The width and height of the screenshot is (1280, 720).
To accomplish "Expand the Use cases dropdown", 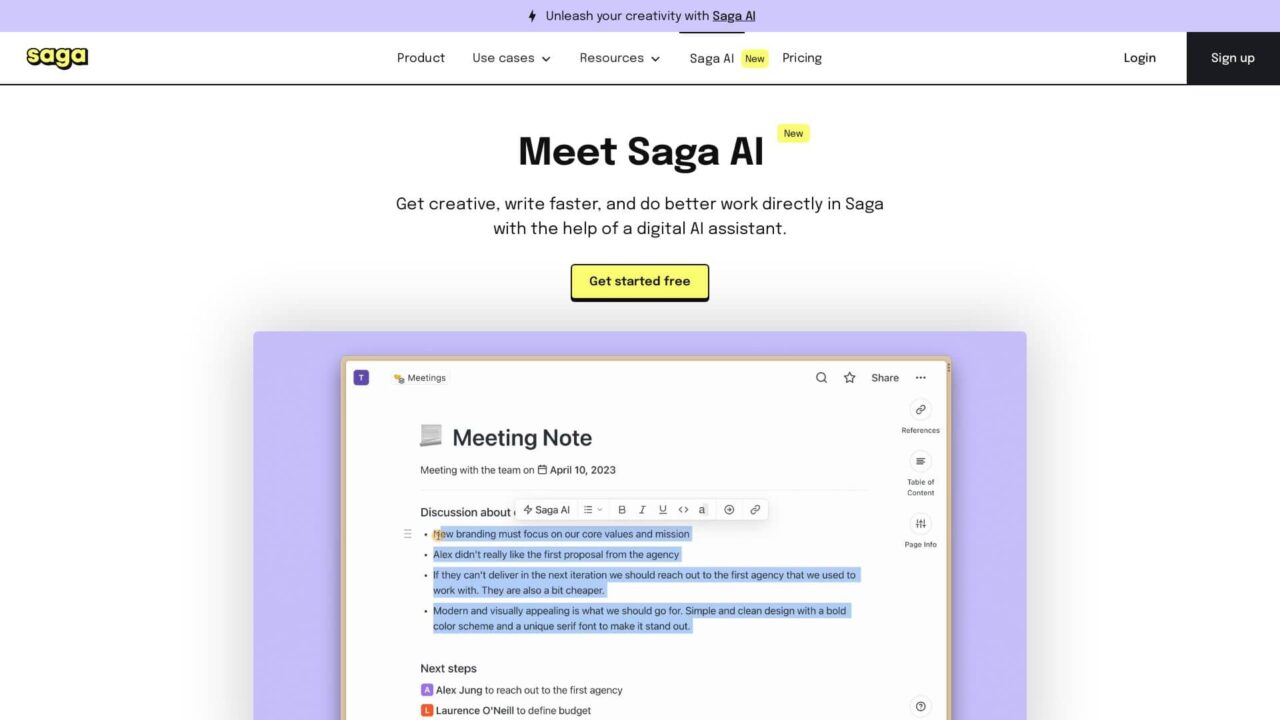I will pos(511,58).
